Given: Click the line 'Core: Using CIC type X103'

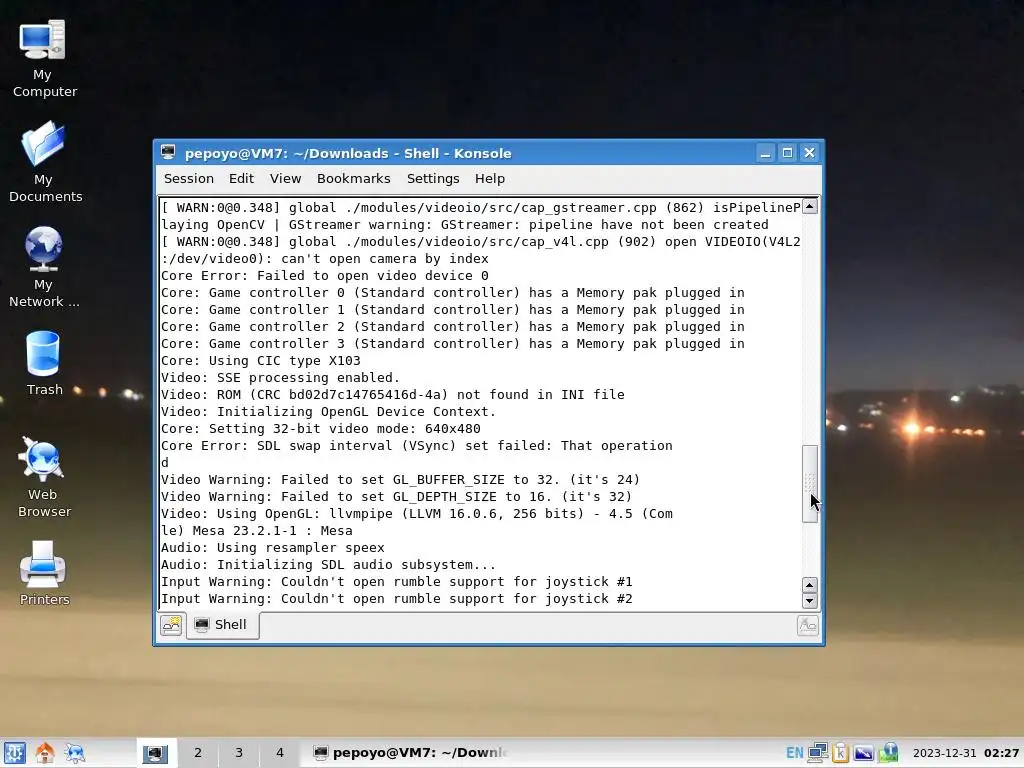Looking at the screenshot, I should [x=261, y=360].
